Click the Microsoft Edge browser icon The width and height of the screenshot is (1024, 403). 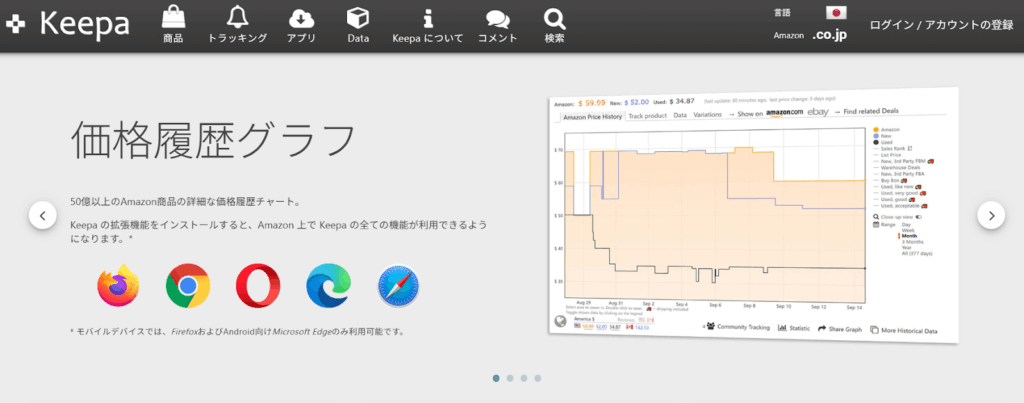coord(328,285)
